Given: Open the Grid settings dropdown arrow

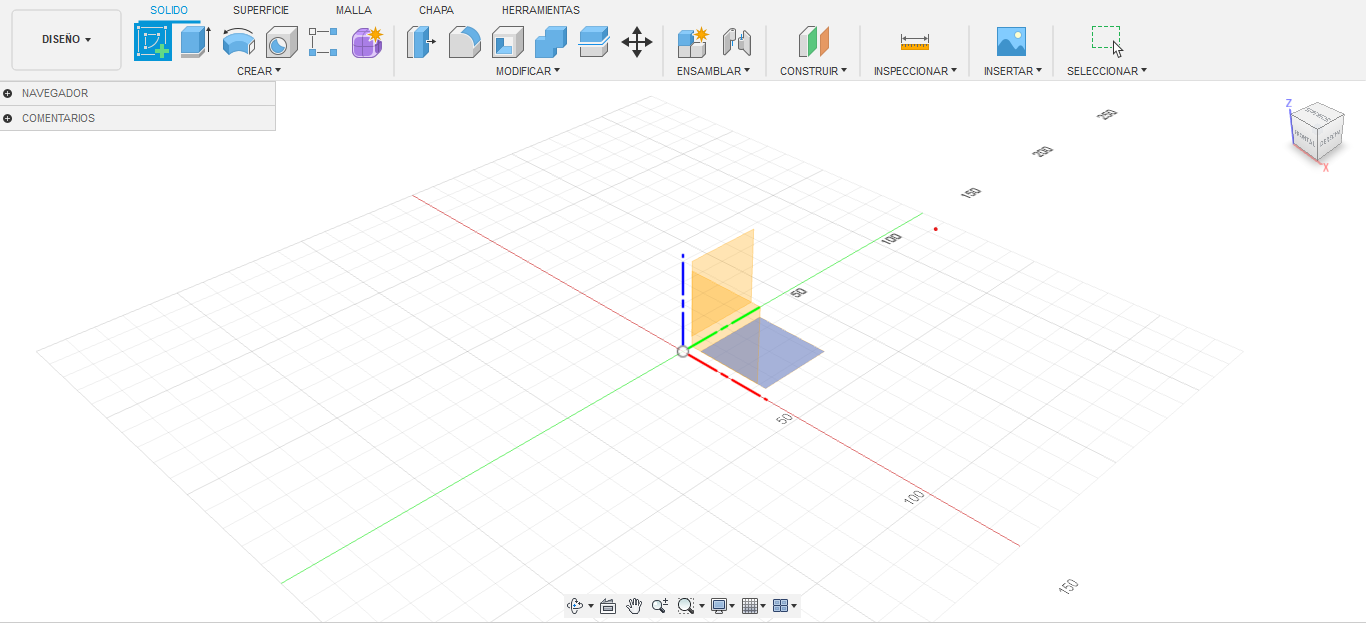Looking at the screenshot, I should (x=764, y=606).
